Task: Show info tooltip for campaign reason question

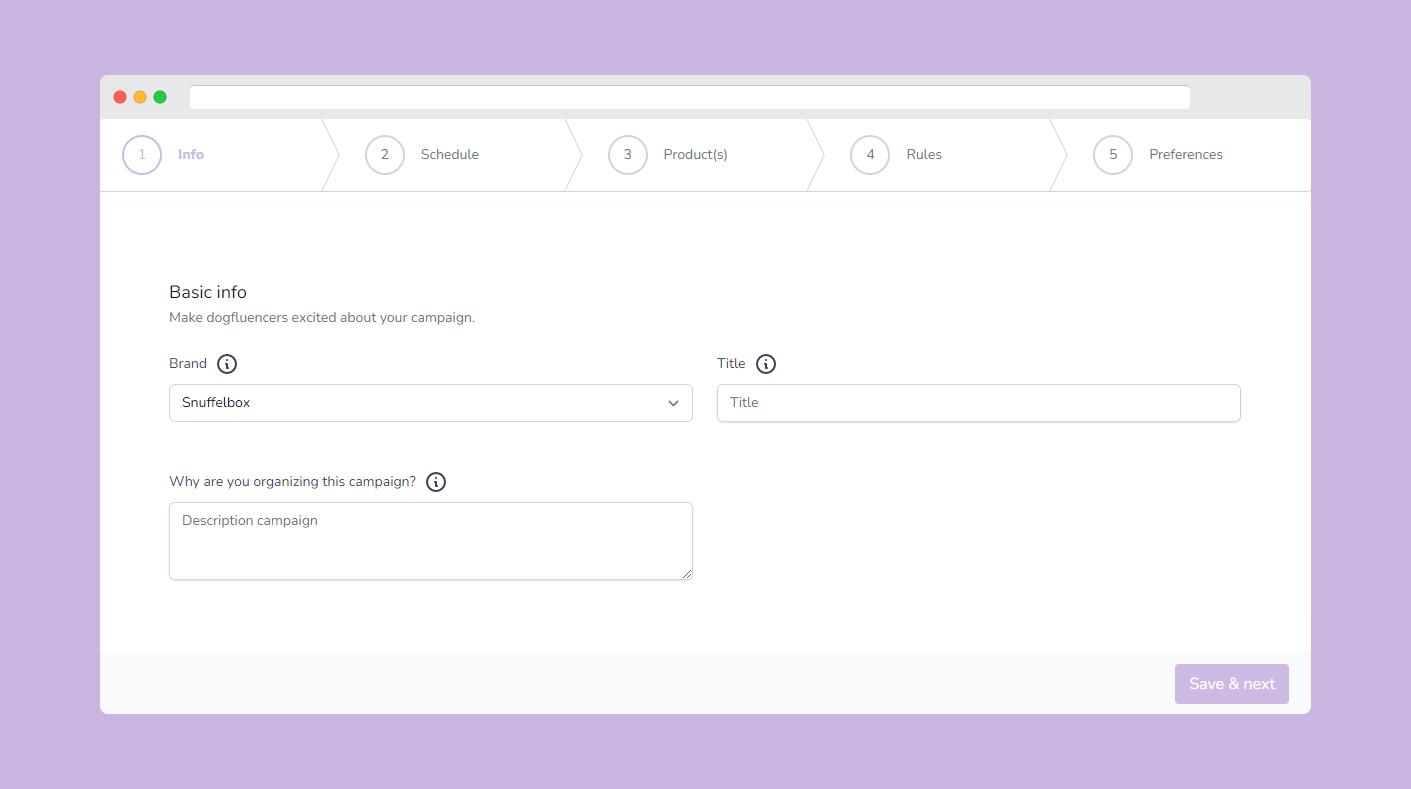Action: (x=436, y=482)
